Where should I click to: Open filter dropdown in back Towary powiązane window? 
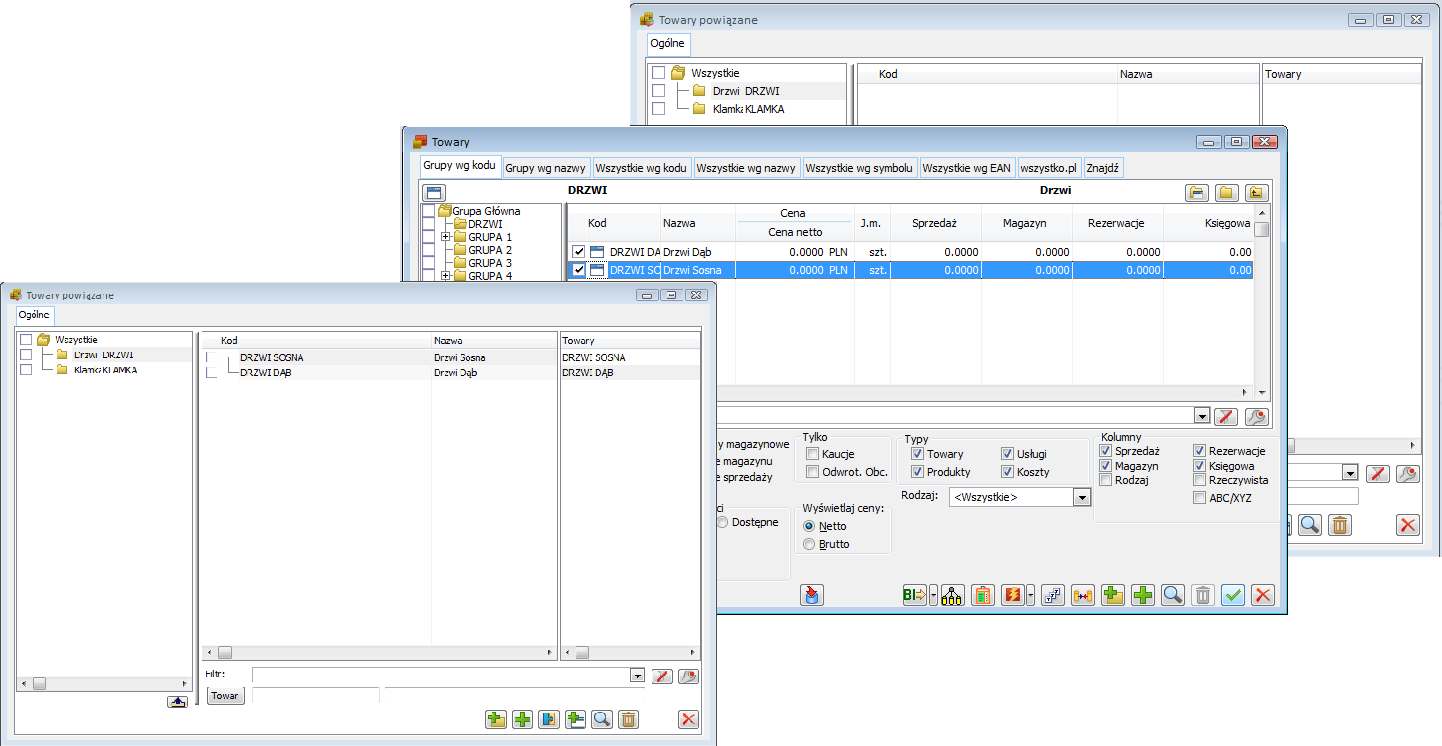pyautogui.click(x=1350, y=473)
